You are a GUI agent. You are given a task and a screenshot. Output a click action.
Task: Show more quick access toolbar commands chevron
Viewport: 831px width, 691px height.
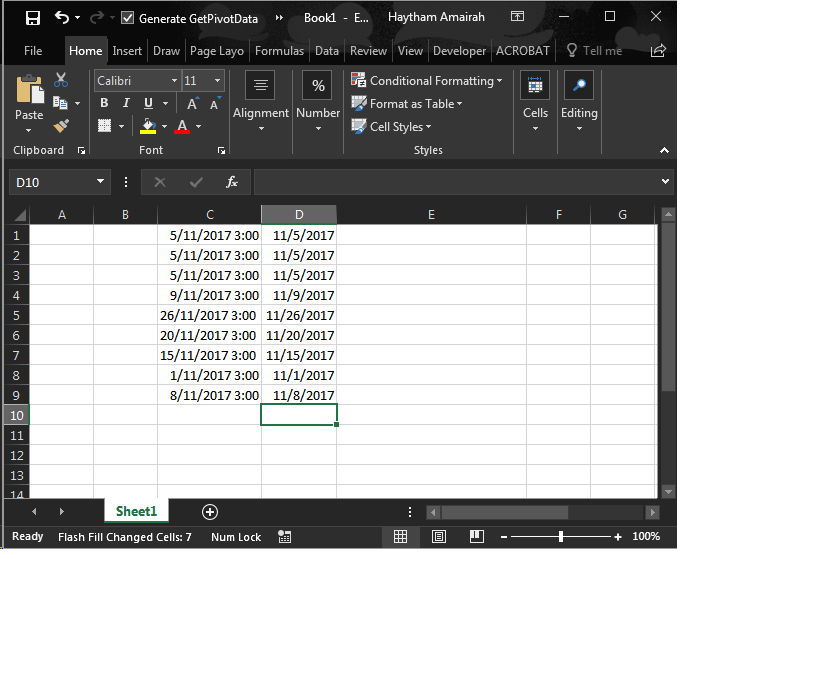279,18
